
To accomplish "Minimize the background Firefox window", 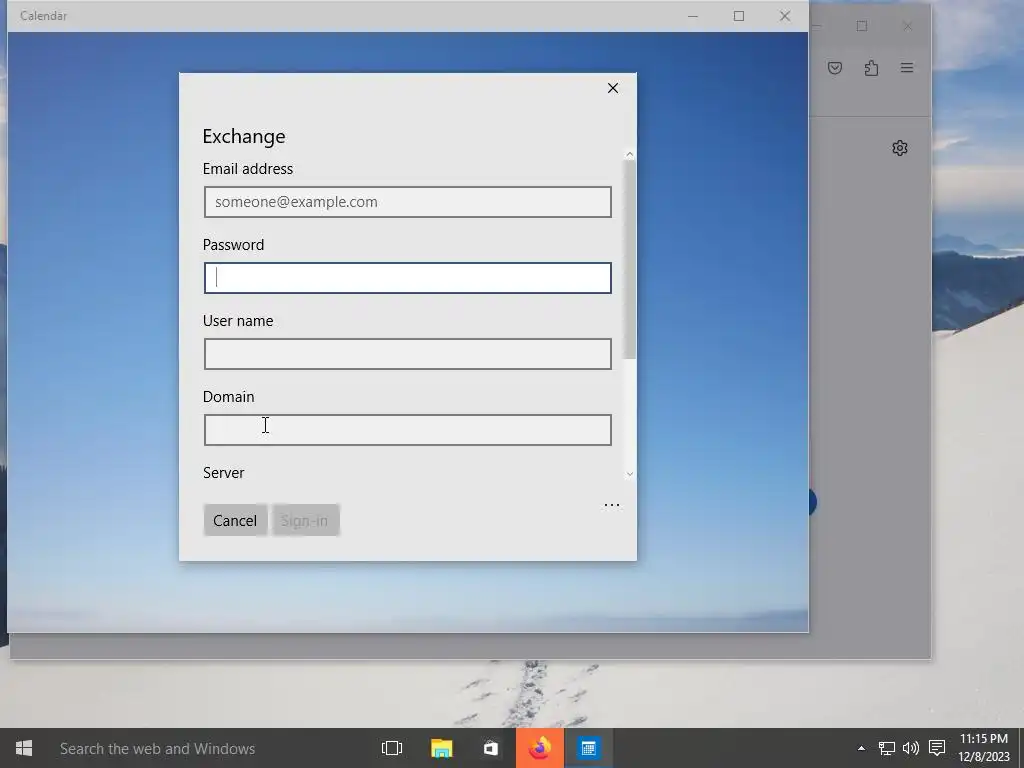I will click(816, 26).
